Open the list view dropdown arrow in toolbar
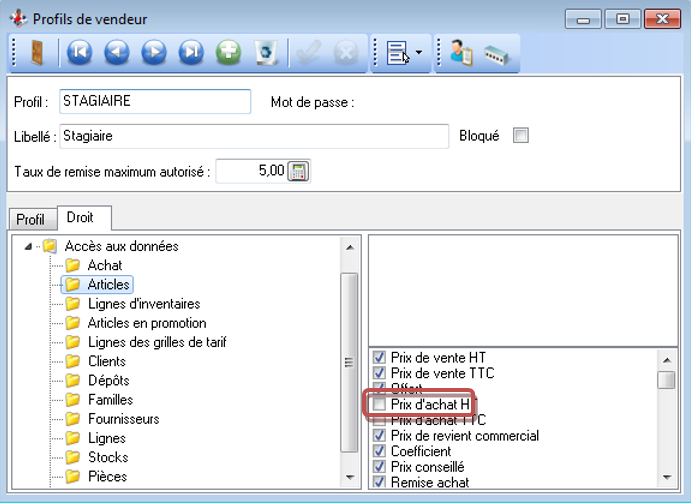The image size is (691, 503). (x=417, y=54)
